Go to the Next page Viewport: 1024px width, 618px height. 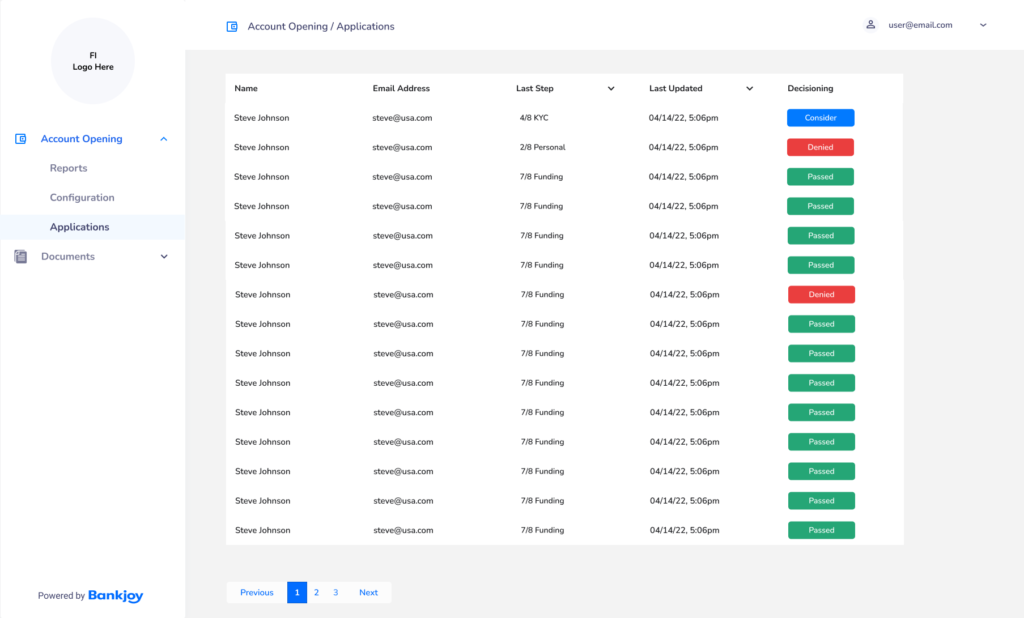pyautogui.click(x=368, y=592)
